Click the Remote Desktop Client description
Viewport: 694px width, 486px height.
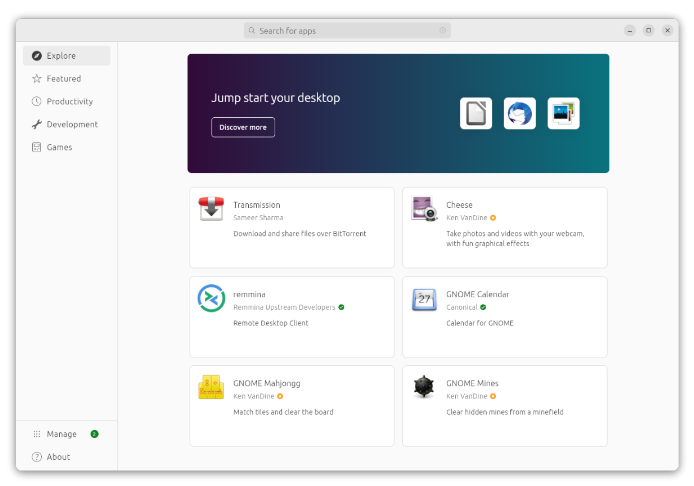(x=271, y=323)
